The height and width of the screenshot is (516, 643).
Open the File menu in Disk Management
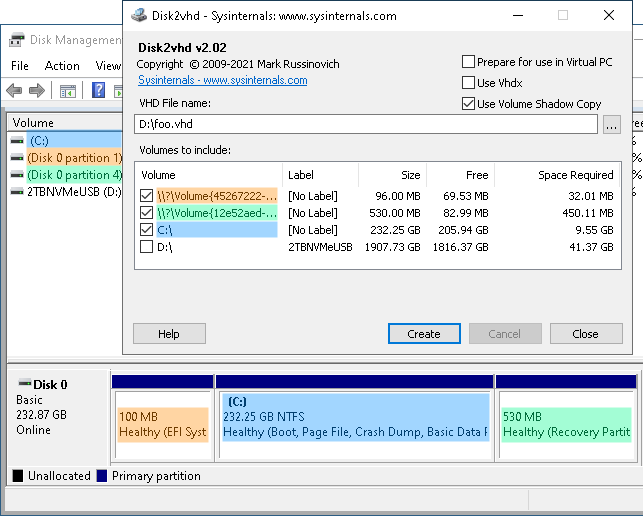click(x=20, y=66)
